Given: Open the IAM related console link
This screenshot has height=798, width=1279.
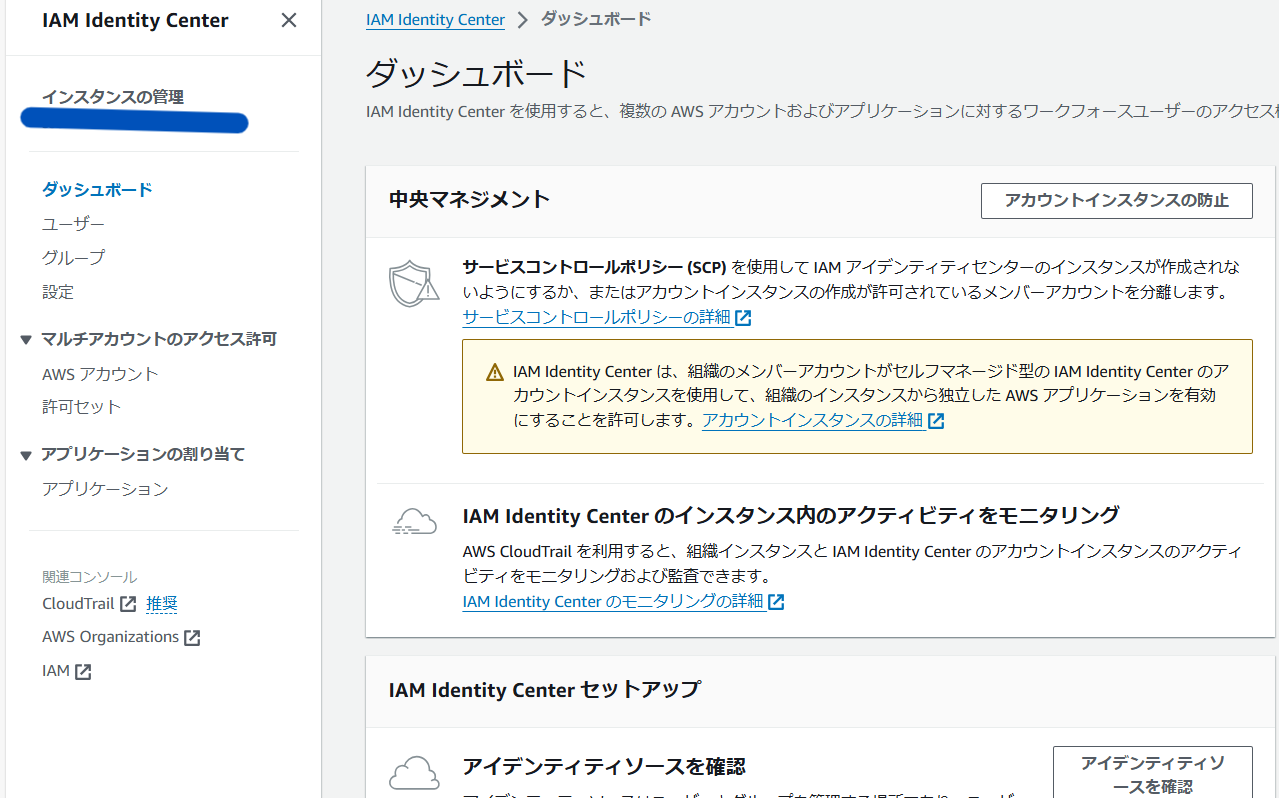Looking at the screenshot, I should pos(56,671).
